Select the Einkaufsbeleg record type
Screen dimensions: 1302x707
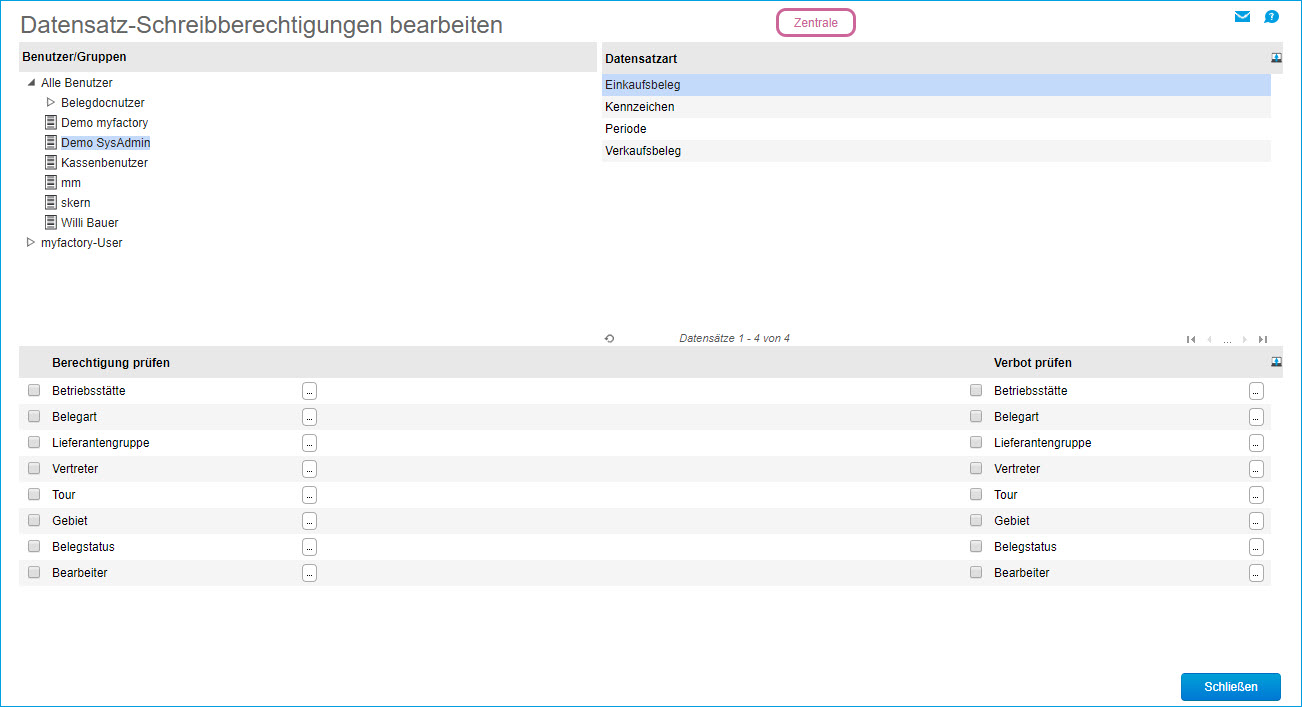[x=936, y=85]
